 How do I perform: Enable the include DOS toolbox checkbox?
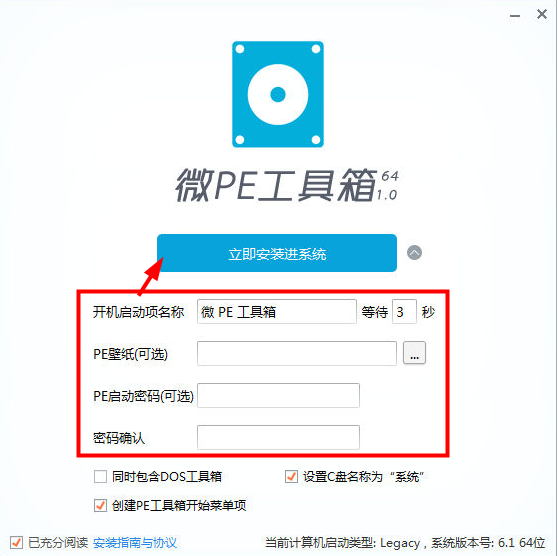click(x=100, y=476)
